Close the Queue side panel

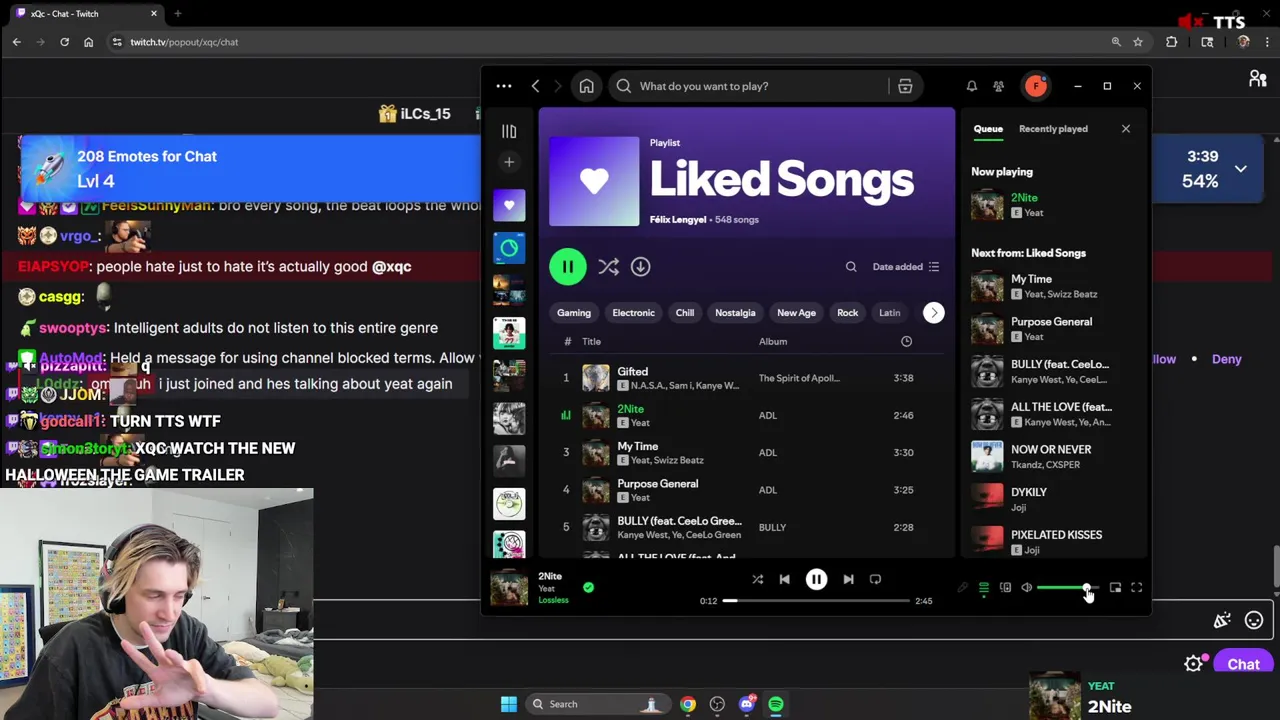click(x=1126, y=129)
